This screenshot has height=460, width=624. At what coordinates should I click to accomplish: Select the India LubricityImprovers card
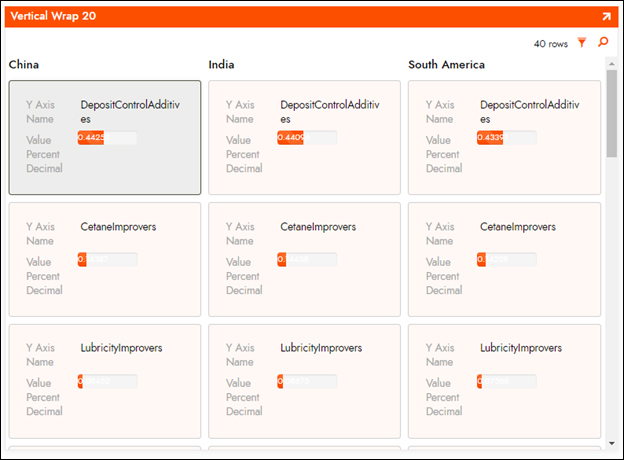pos(304,381)
